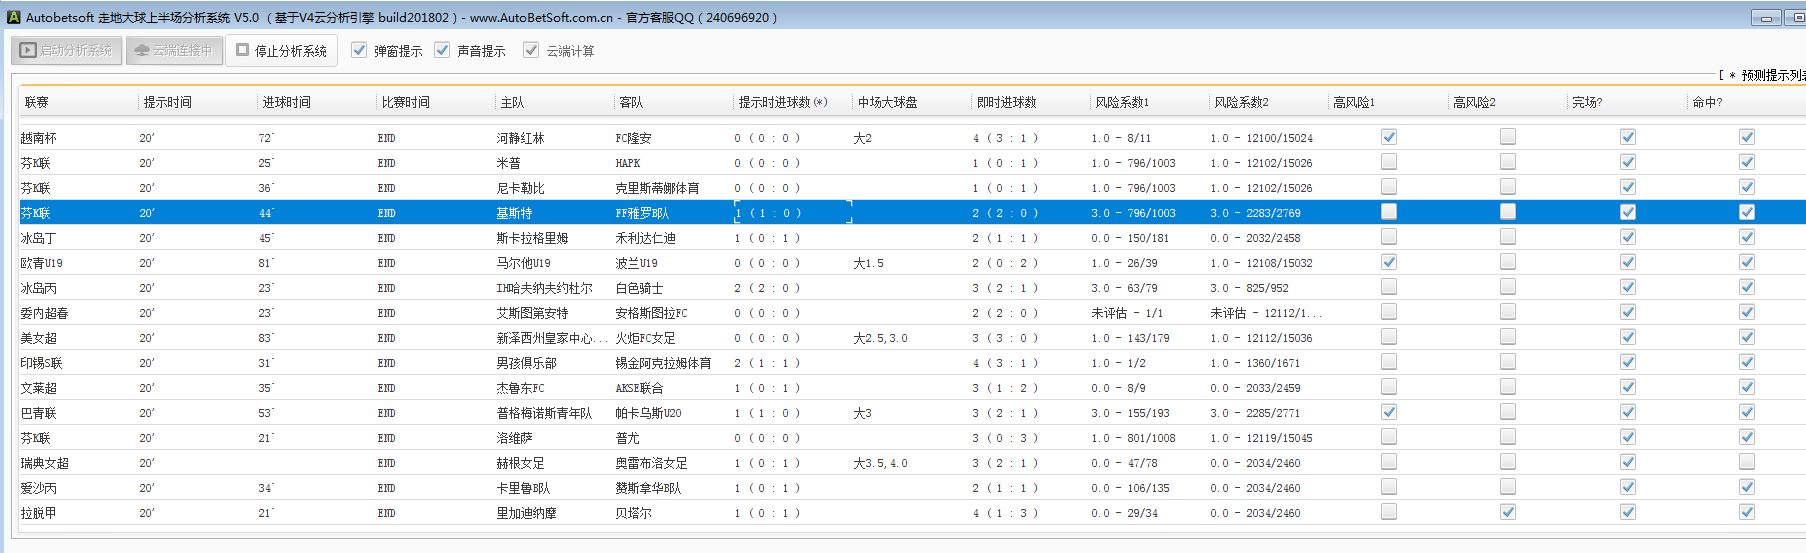Uncheck 高风险2 box in the 里加迪纳摩 row

click(1508, 512)
